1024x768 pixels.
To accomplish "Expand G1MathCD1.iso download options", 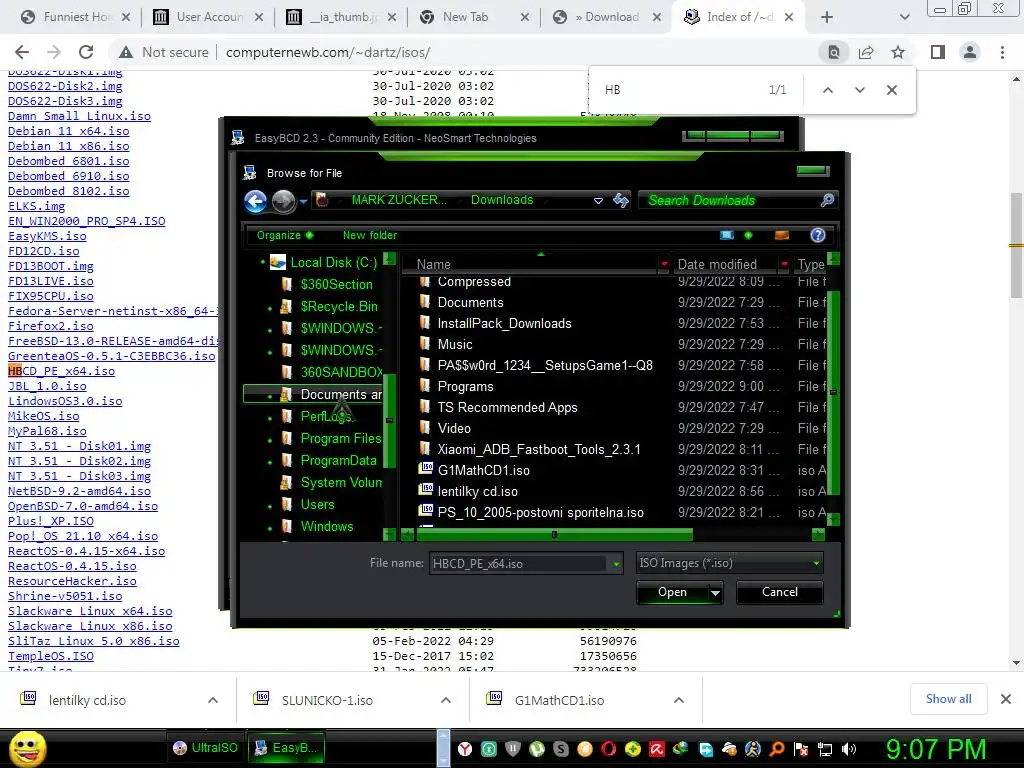I will point(679,700).
